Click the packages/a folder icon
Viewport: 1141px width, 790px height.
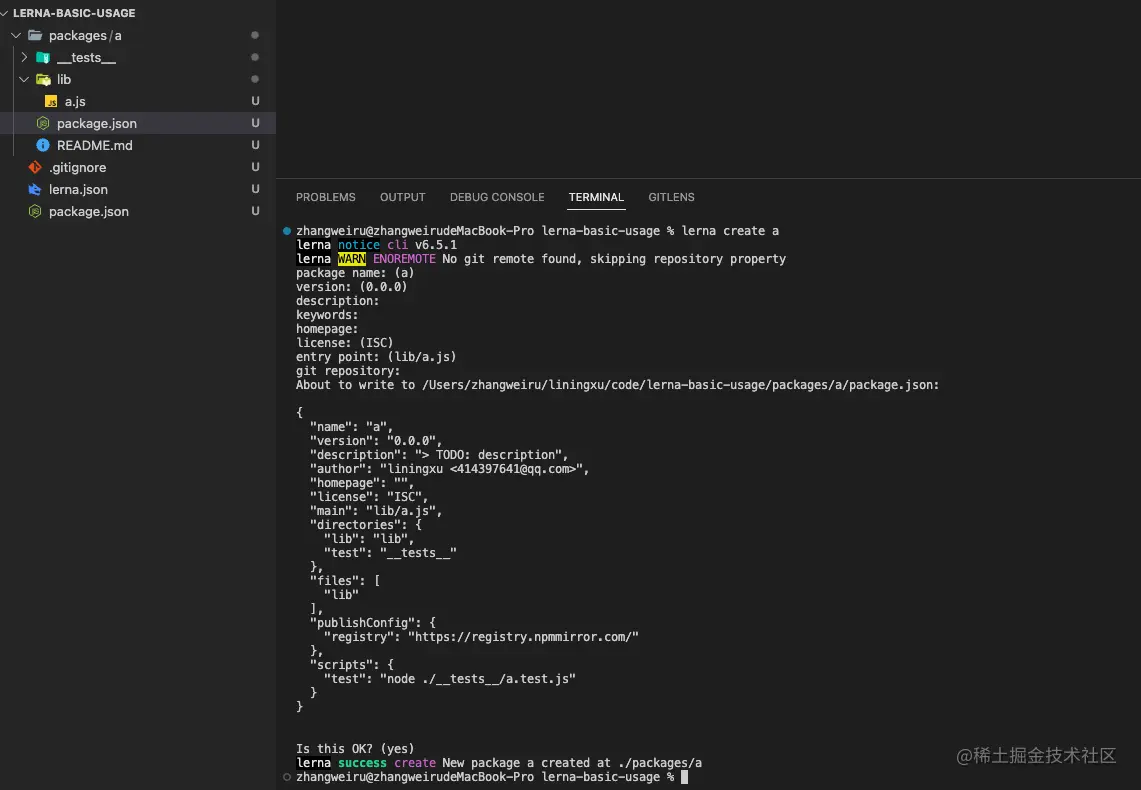35,35
